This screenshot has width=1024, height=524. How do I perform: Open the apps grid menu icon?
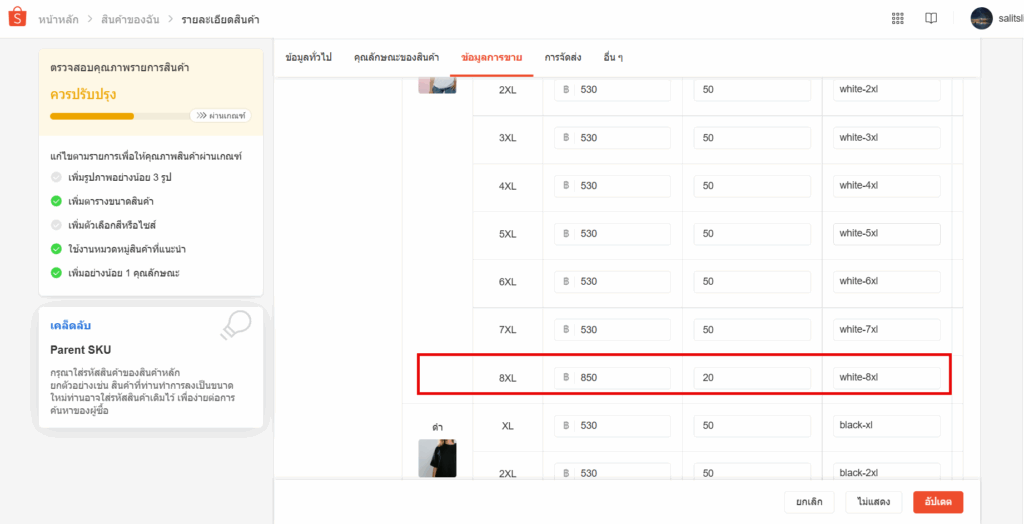click(x=897, y=18)
